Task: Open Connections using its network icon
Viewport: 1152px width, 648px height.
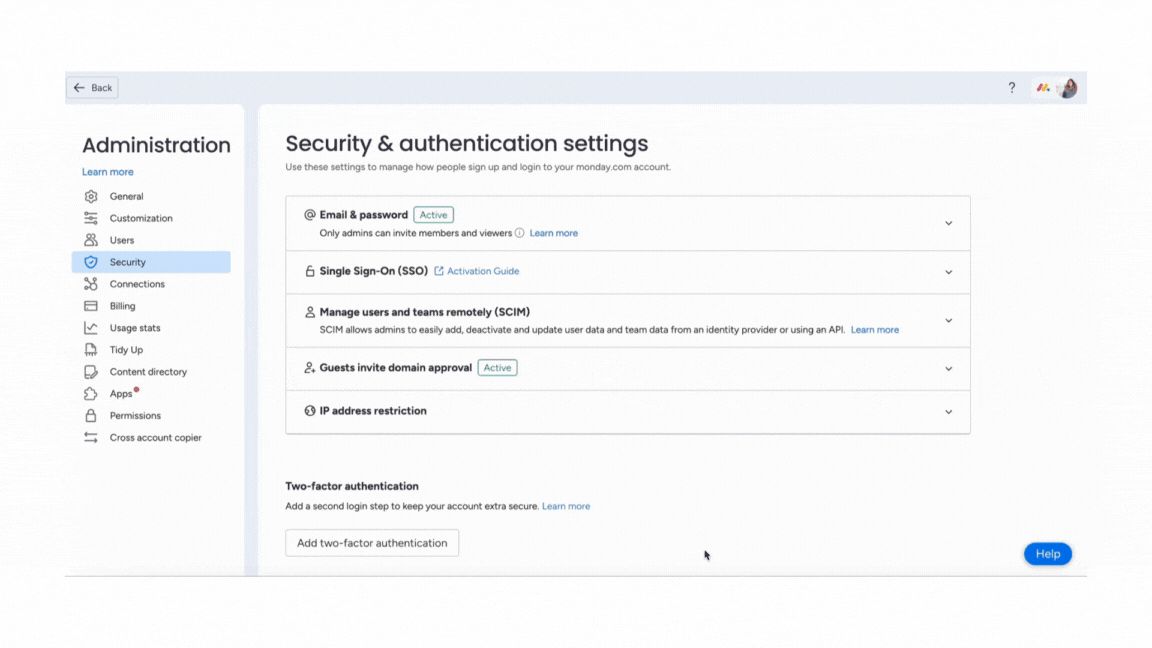Action: [89, 283]
